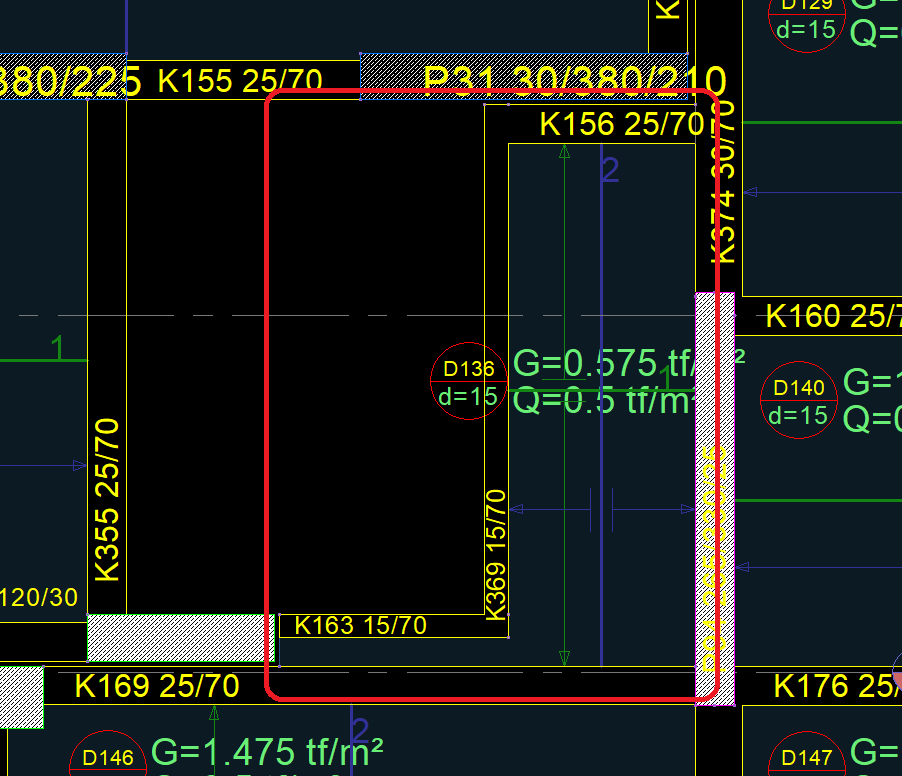The image size is (902, 776).
Task: Select the magenta-outlined hatched column
Action: 715,499
